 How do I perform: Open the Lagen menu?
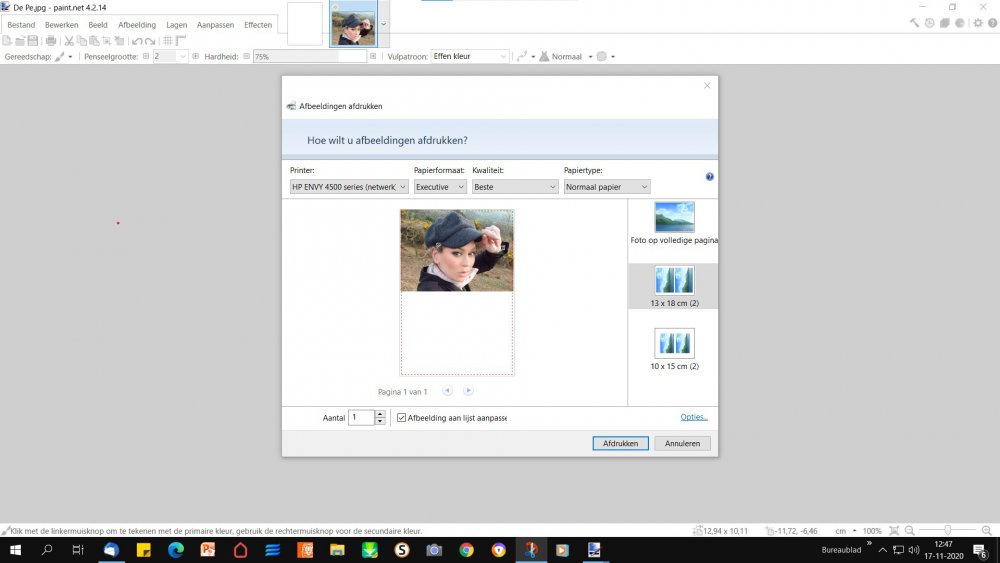(x=177, y=25)
